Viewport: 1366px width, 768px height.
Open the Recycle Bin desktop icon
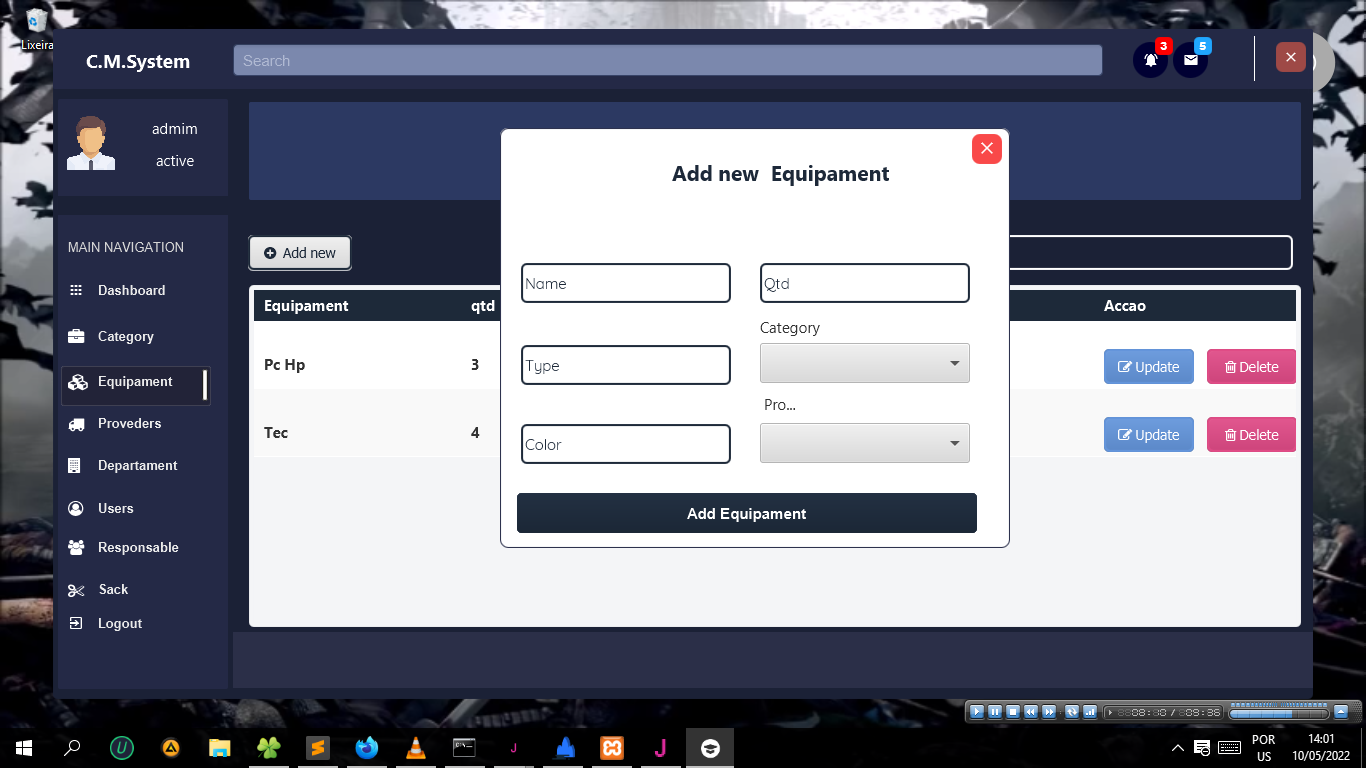click(x=37, y=29)
